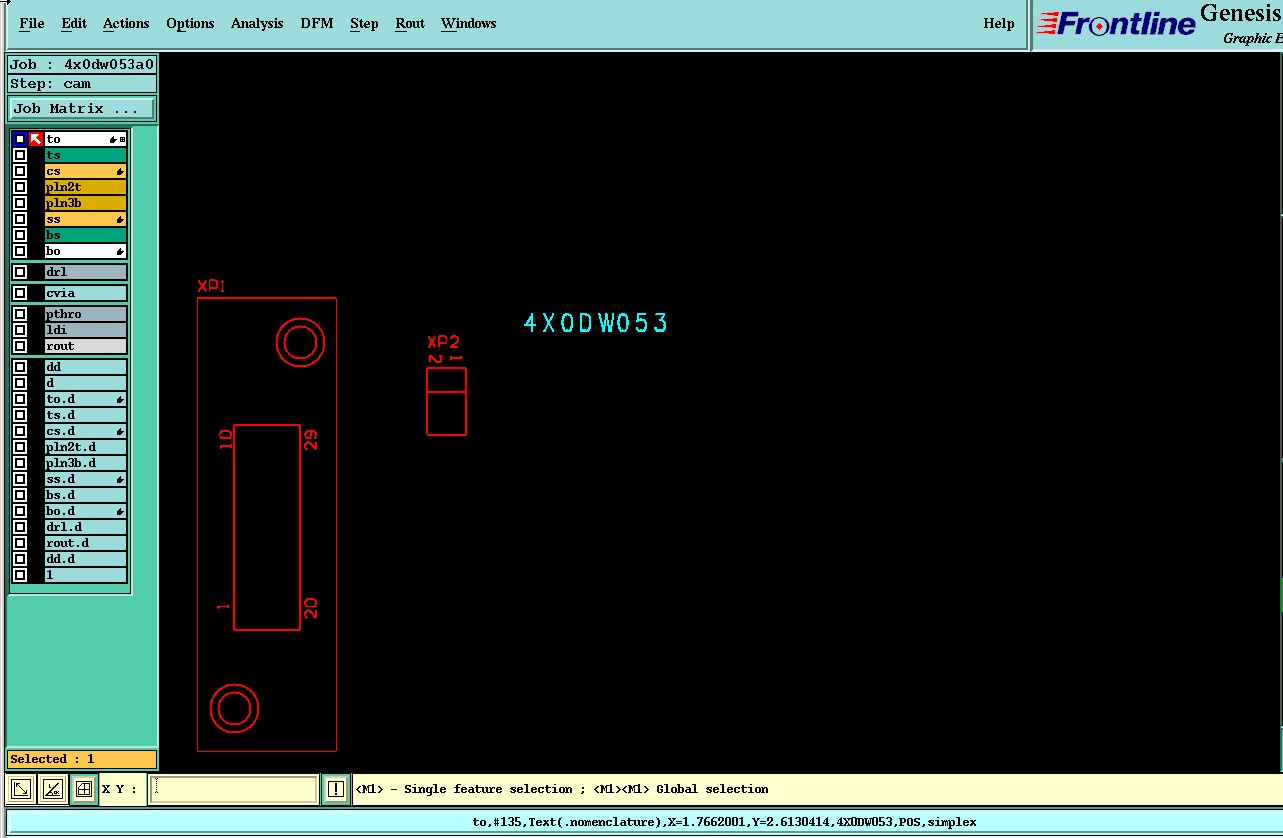The width and height of the screenshot is (1283, 838).
Task: Select the 'ss' layer name
Action: (x=86, y=219)
